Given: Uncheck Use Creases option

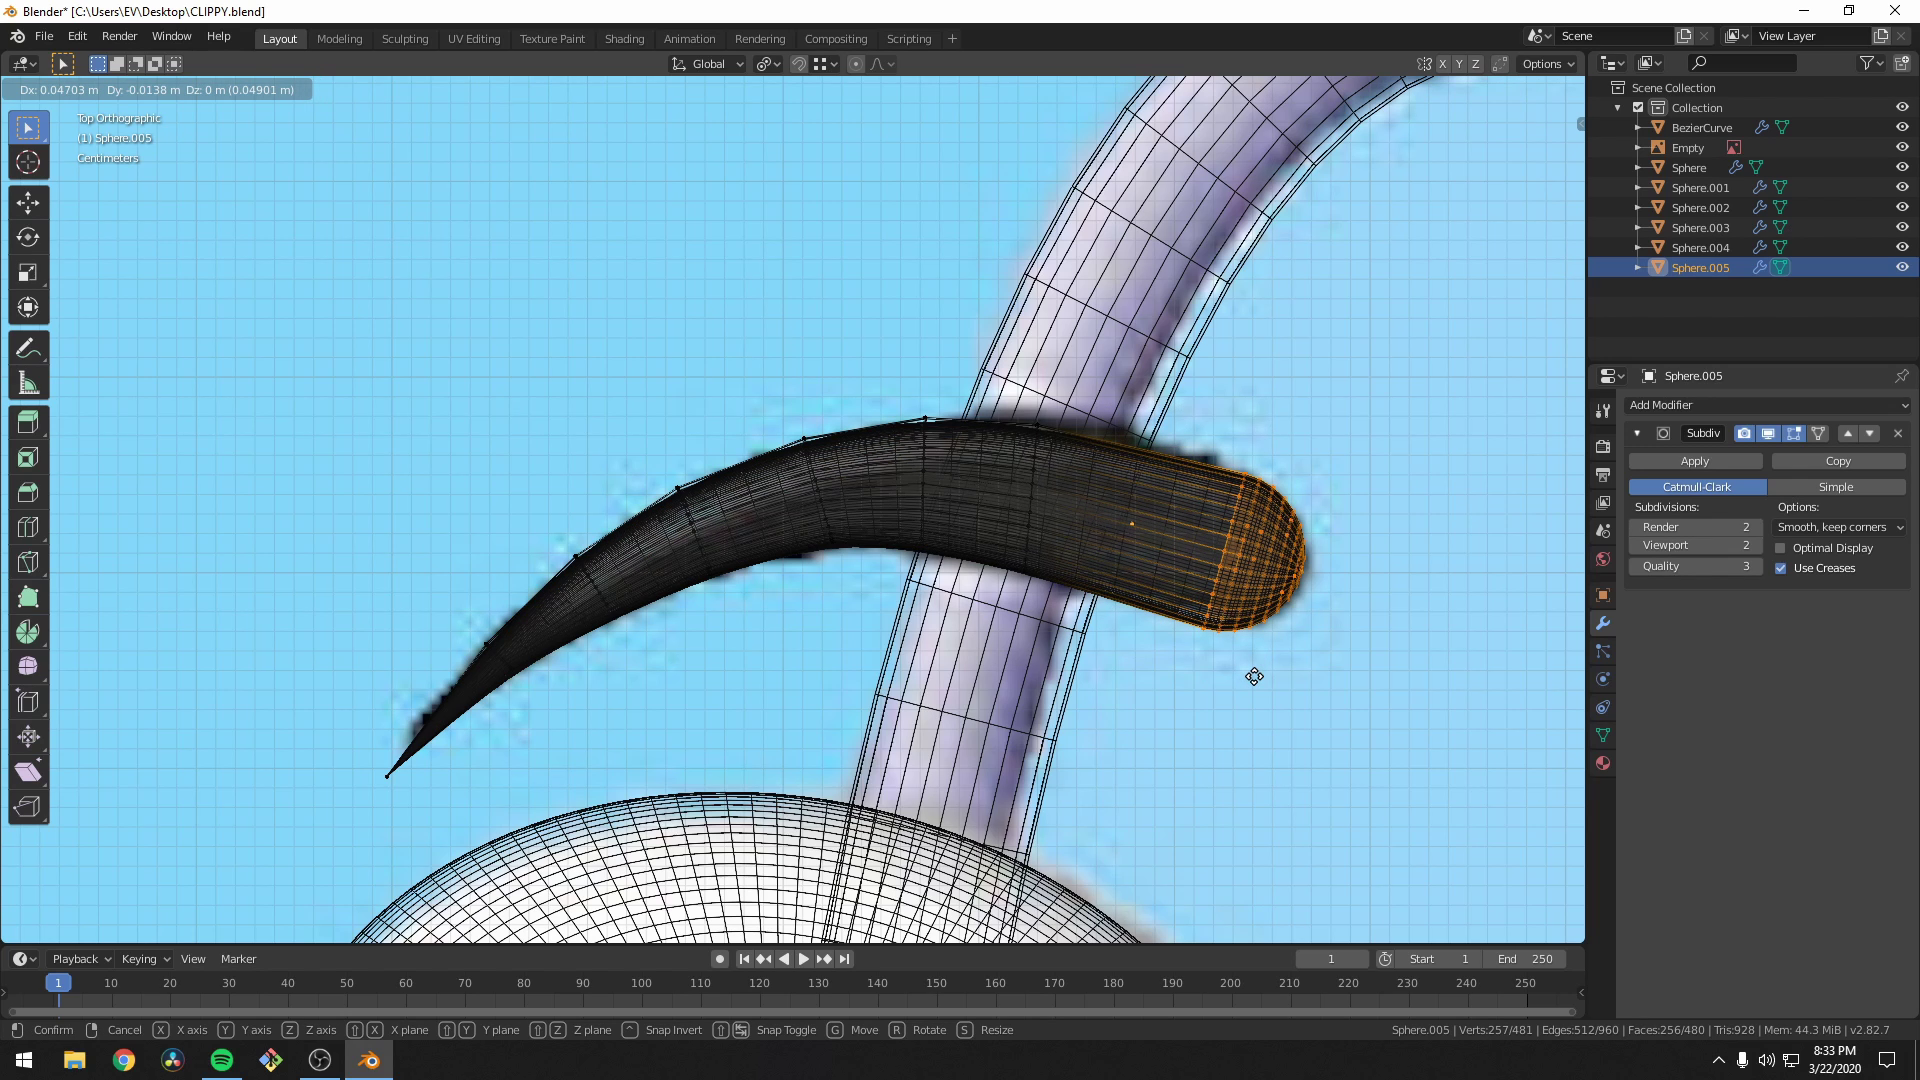Looking at the screenshot, I should coord(1781,568).
